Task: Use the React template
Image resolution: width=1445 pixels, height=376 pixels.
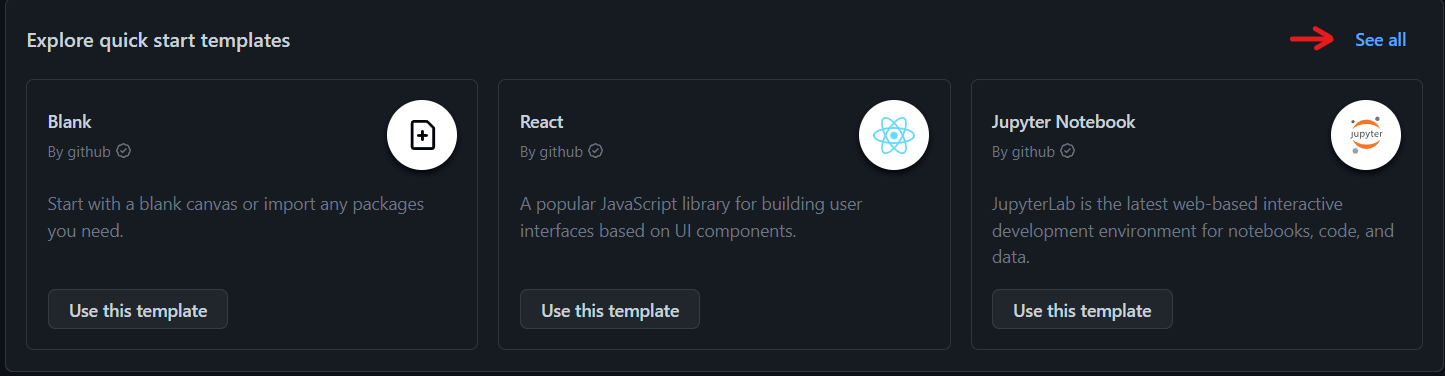Action: click(610, 310)
